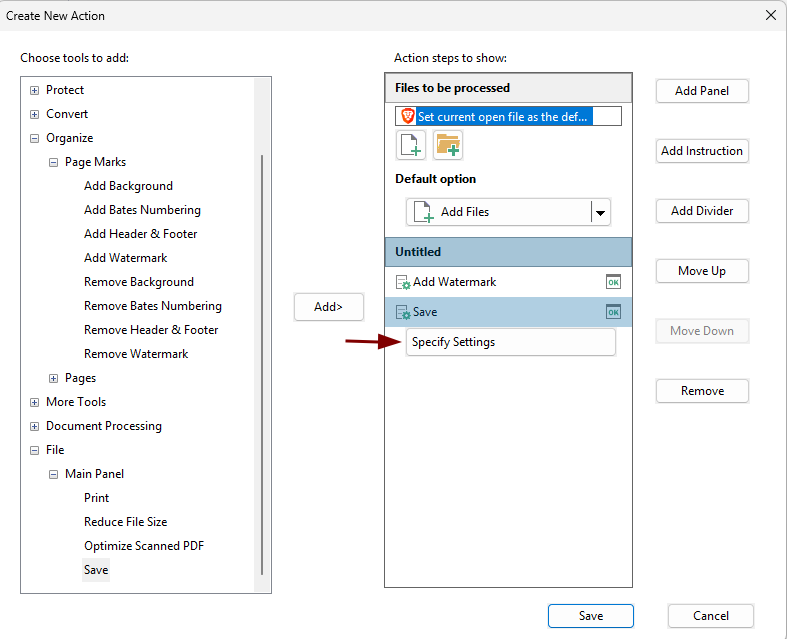Select Add Background tool

click(x=128, y=186)
